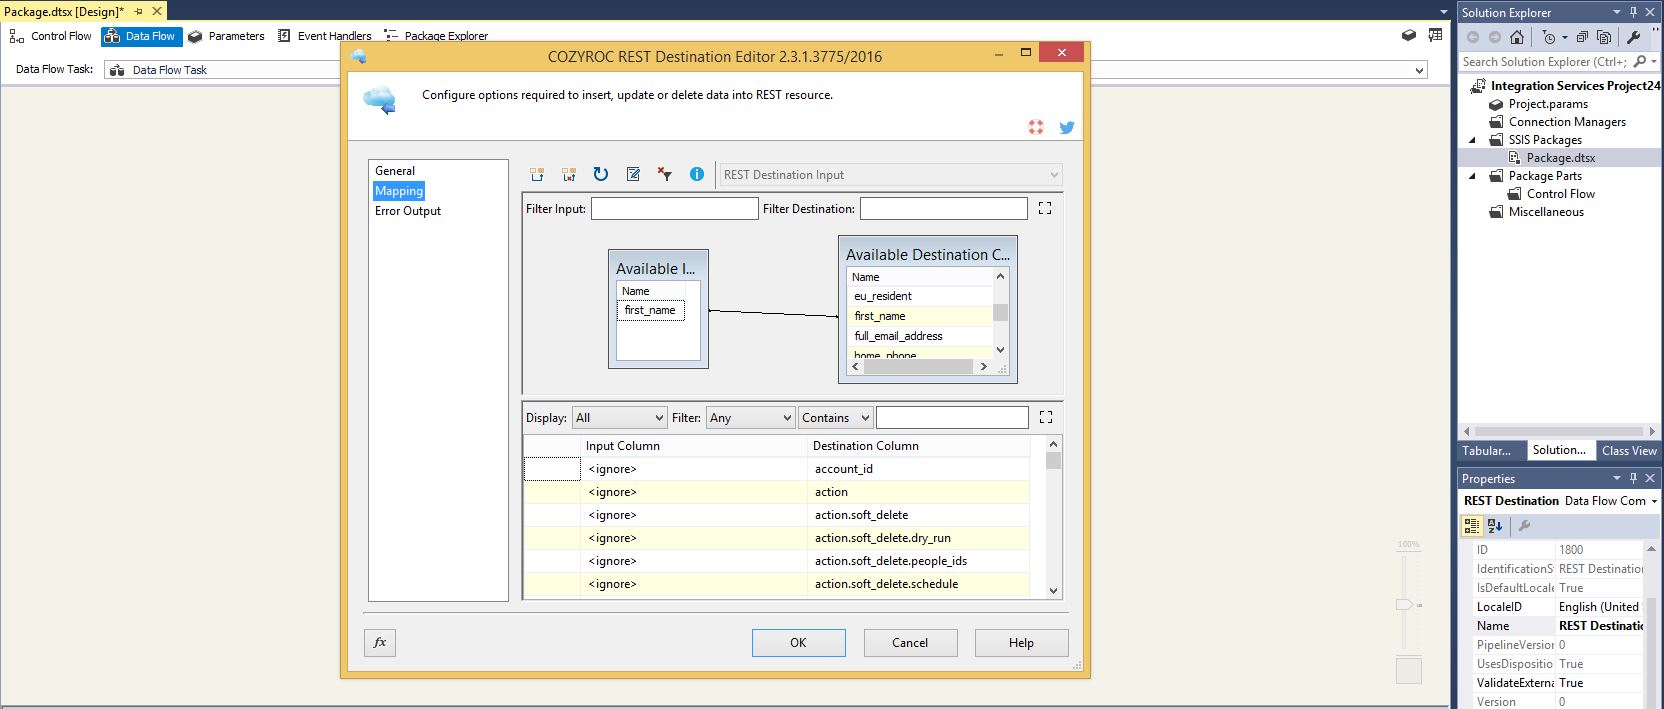
Task: Click the Filter Destination text field
Action: pyautogui.click(x=943, y=208)
